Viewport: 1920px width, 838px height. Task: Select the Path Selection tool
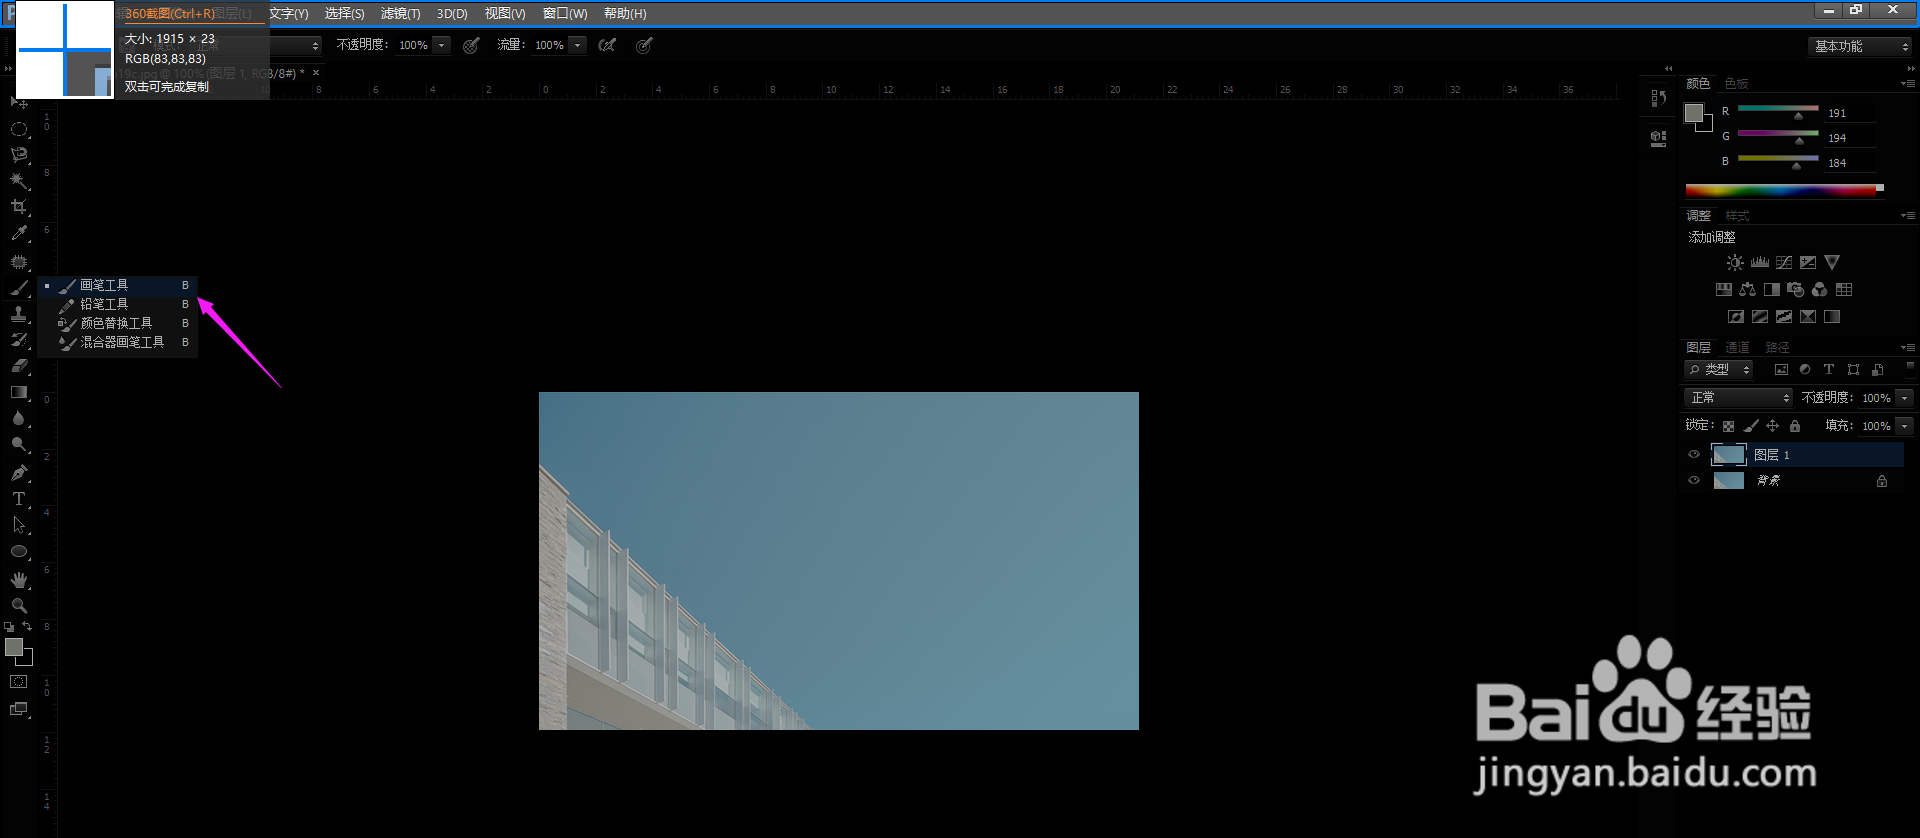[19, 524]
